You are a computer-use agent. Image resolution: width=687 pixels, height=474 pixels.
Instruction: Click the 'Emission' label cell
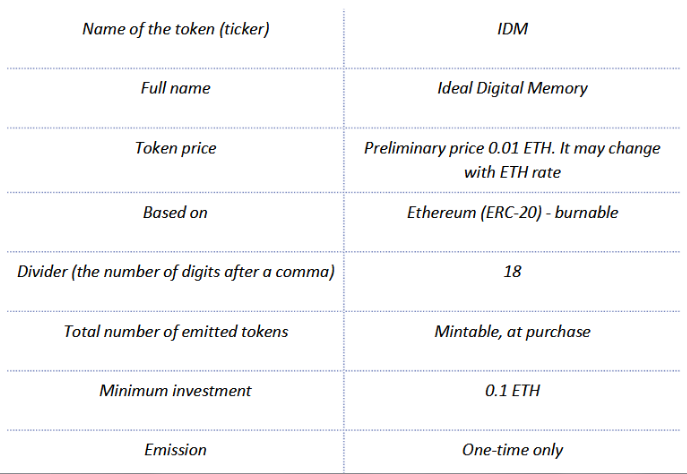[176, 450]
